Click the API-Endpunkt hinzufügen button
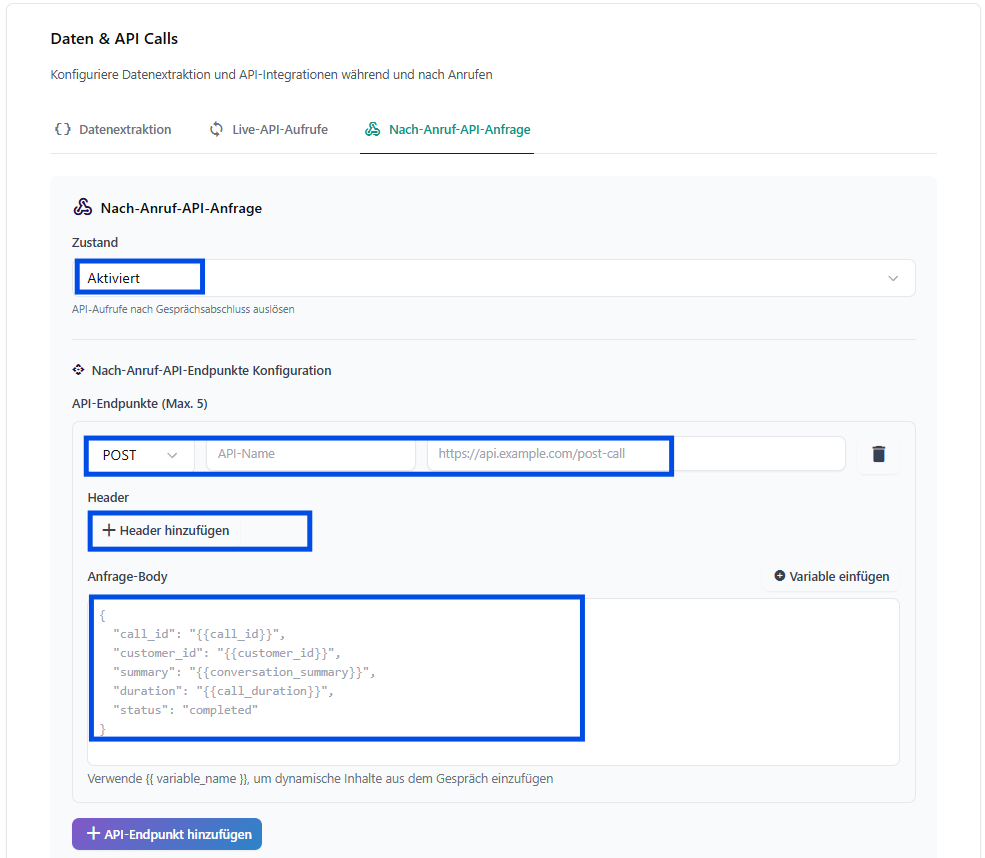 [x=167, y=834]
